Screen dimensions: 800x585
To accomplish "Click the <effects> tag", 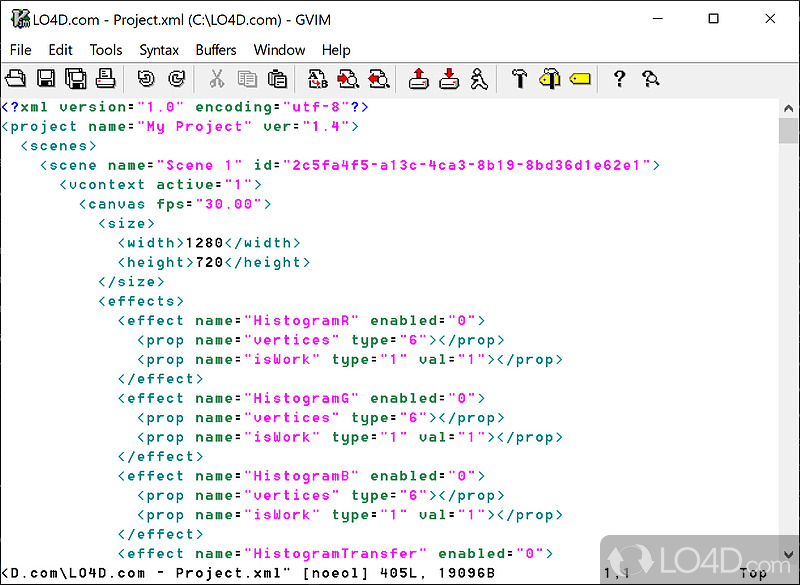I will pos(141,301).
